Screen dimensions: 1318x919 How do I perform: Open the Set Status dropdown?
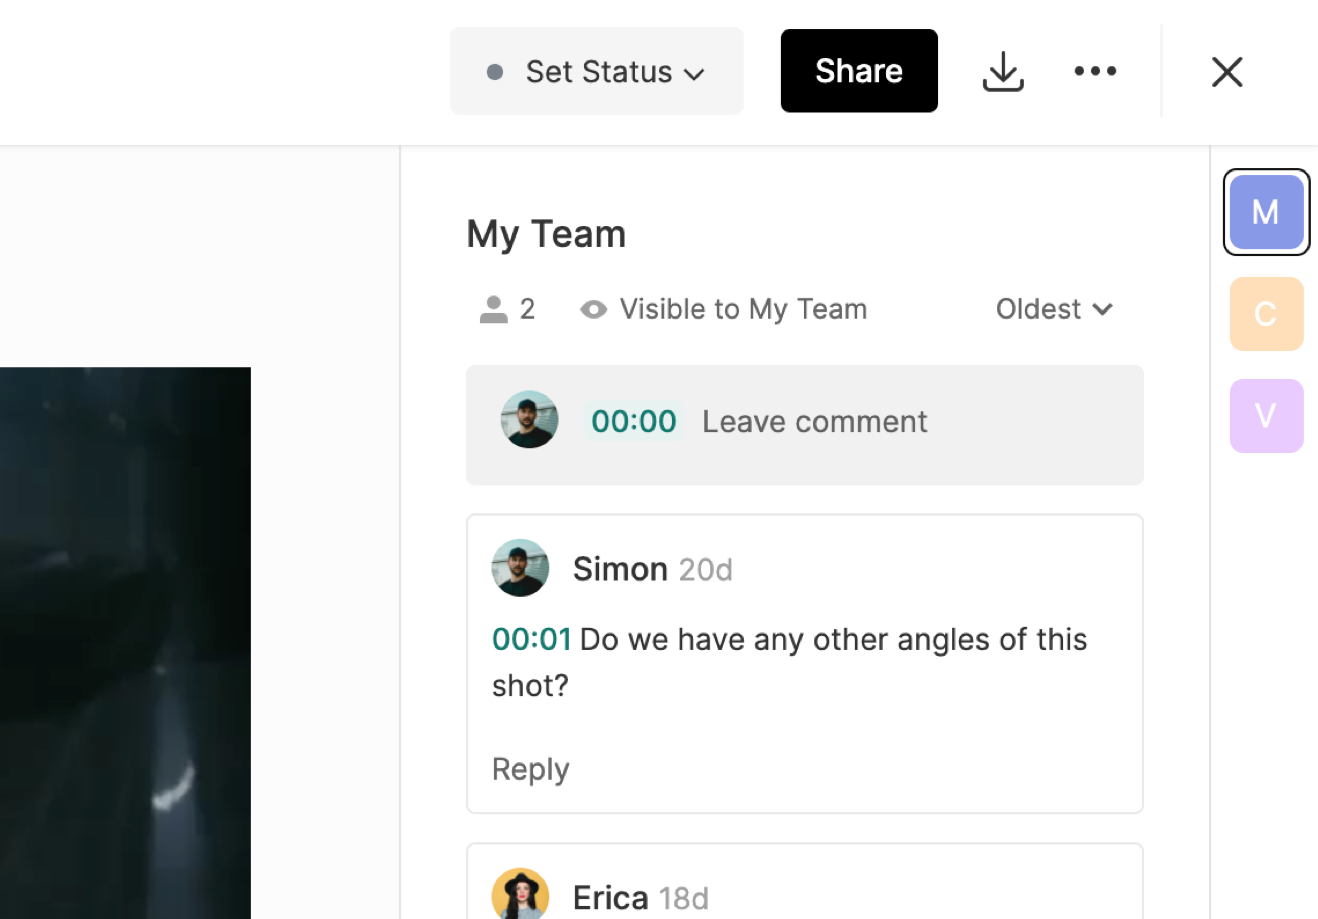(x=597, y=72)
